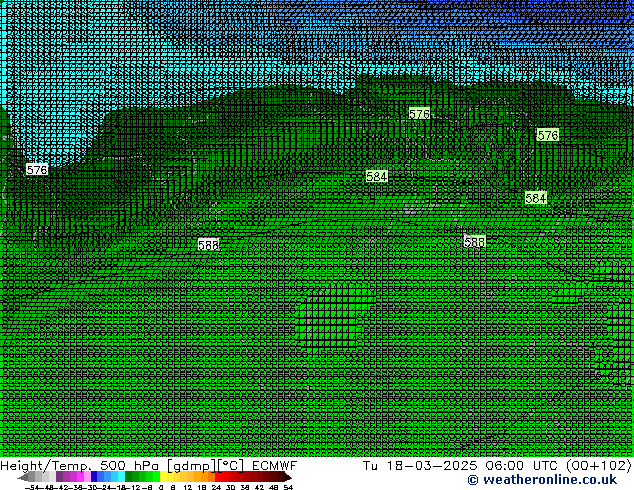634x490 pixels.
Task: Click the dark blue swatch above -30 in legend
Action: 94,477
